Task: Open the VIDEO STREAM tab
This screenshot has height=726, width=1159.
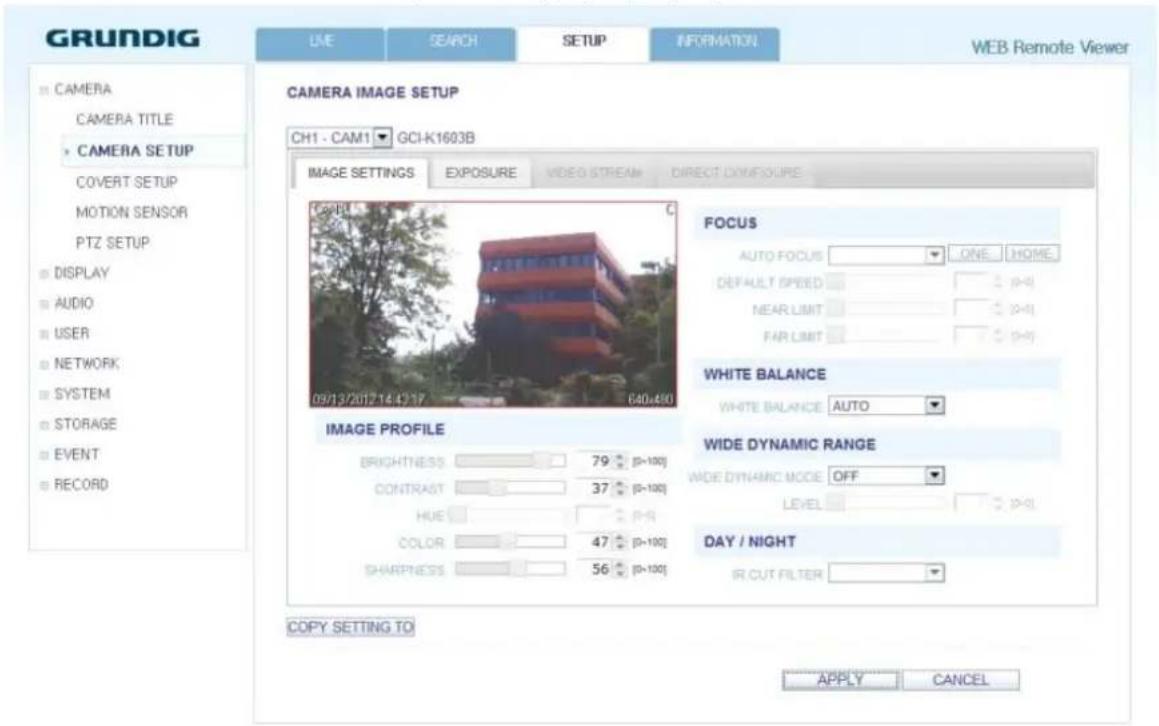Action: (x=594, y=173)
